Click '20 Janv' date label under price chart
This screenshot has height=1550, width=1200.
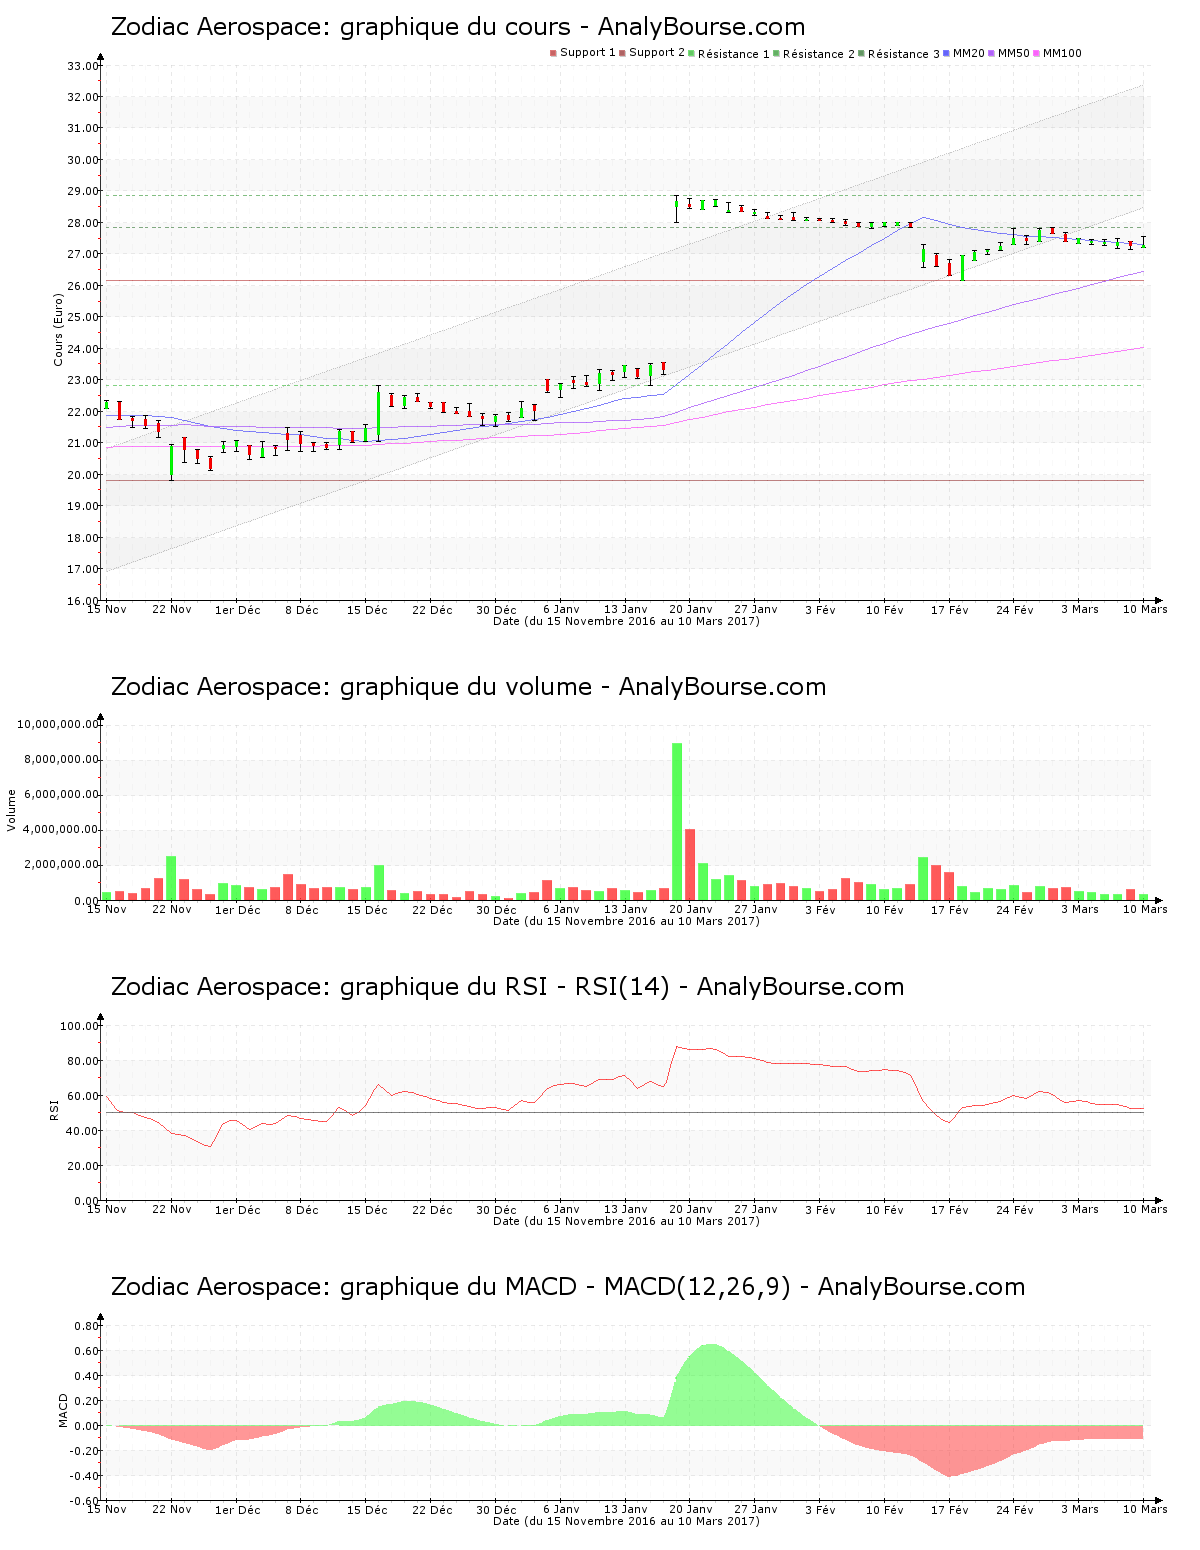click(x=691, y=610)
